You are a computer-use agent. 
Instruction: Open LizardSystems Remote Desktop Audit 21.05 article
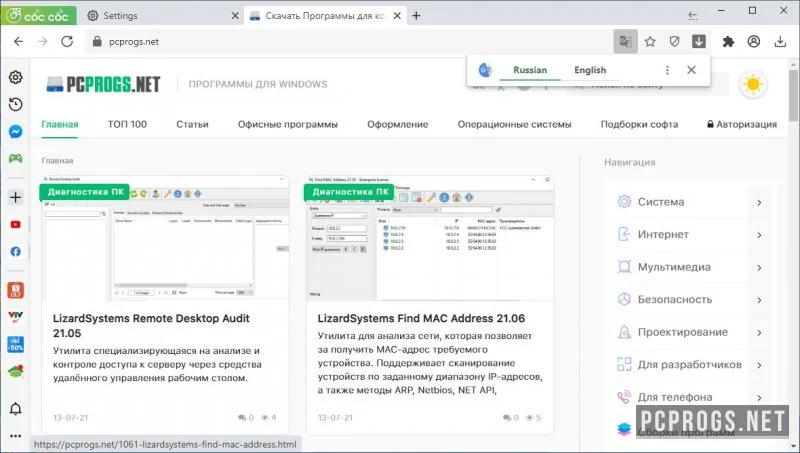pyautogui.click(x=151, y=325)
